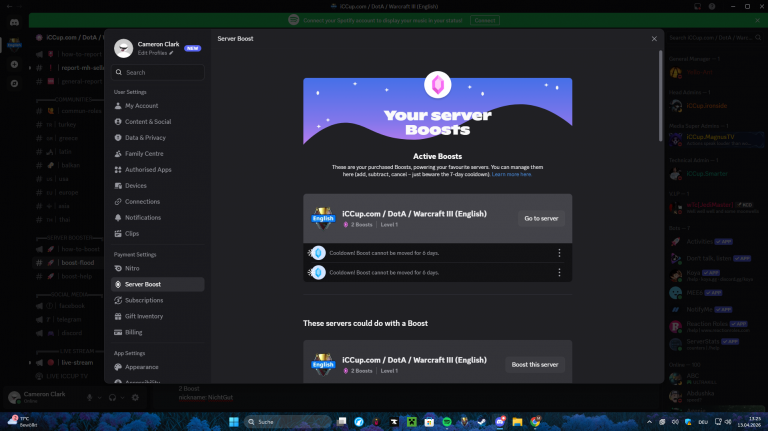The width and height of the screenshot is (768, 431).
Task: Click the pink boost gem on the banner
Action: [x=437, y=85]
